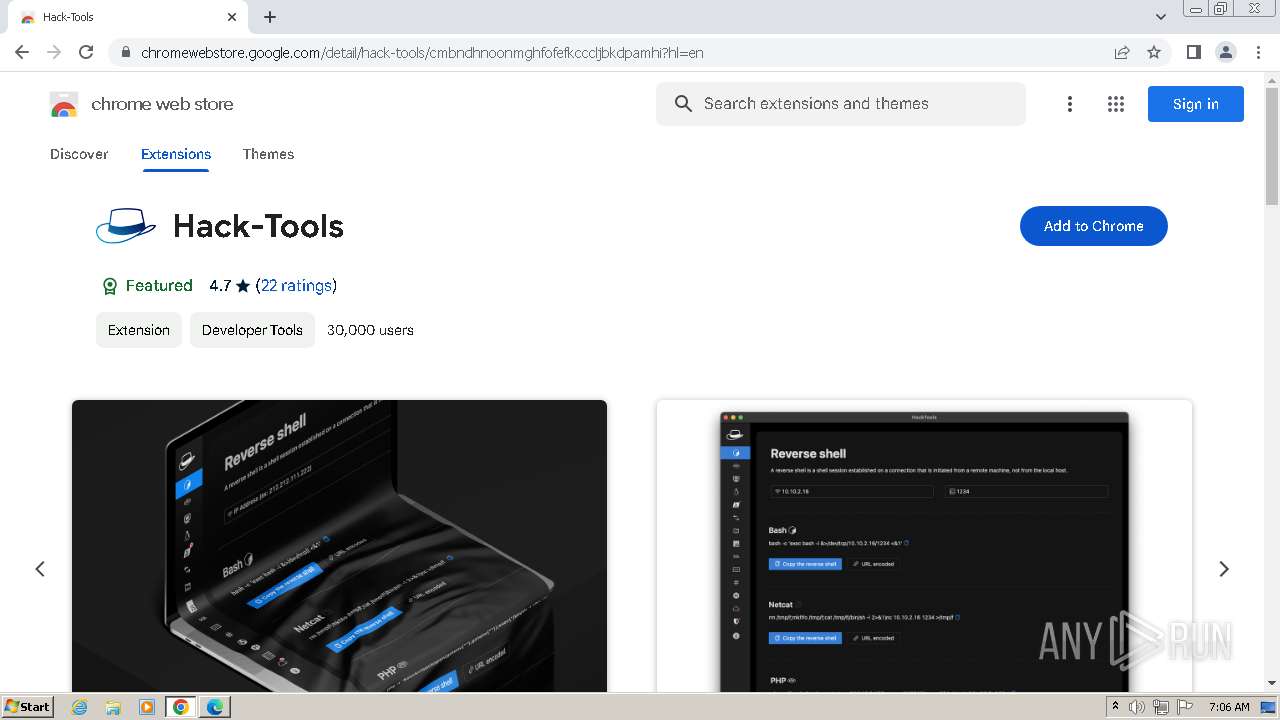This screenshot has height=720, width=1280.
Task: Click the volume speaker tray icon
Action: pos(1137,707)
